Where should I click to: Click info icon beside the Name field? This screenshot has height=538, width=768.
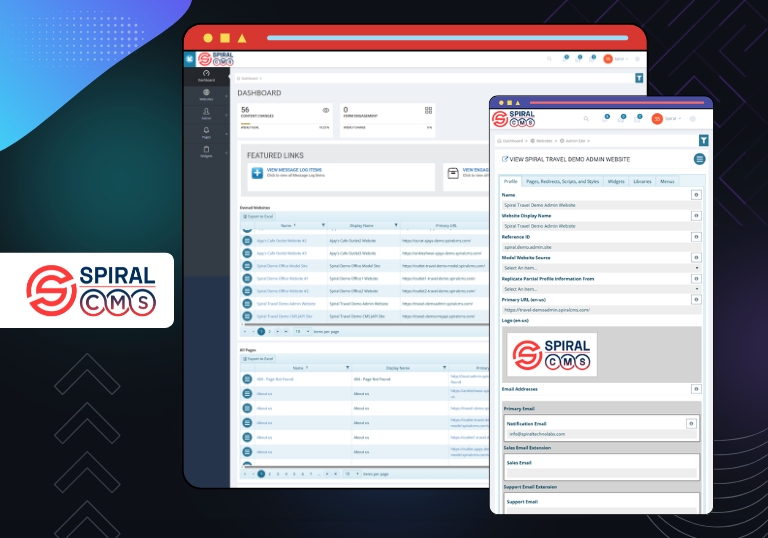tap(696, 195)
